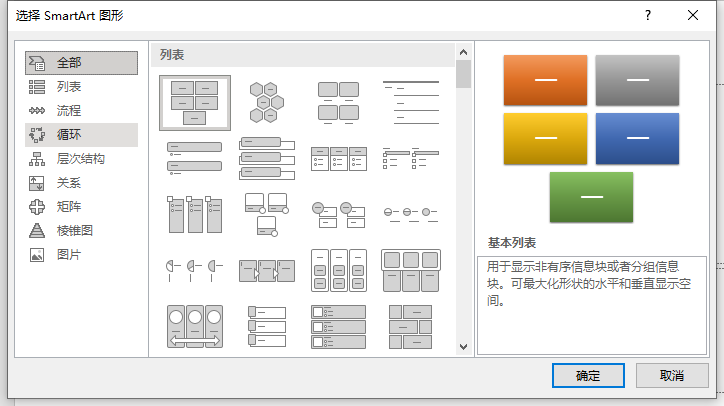Switch to the 关系 category
This screenshot has height=406, width=724.
point(81,183)
